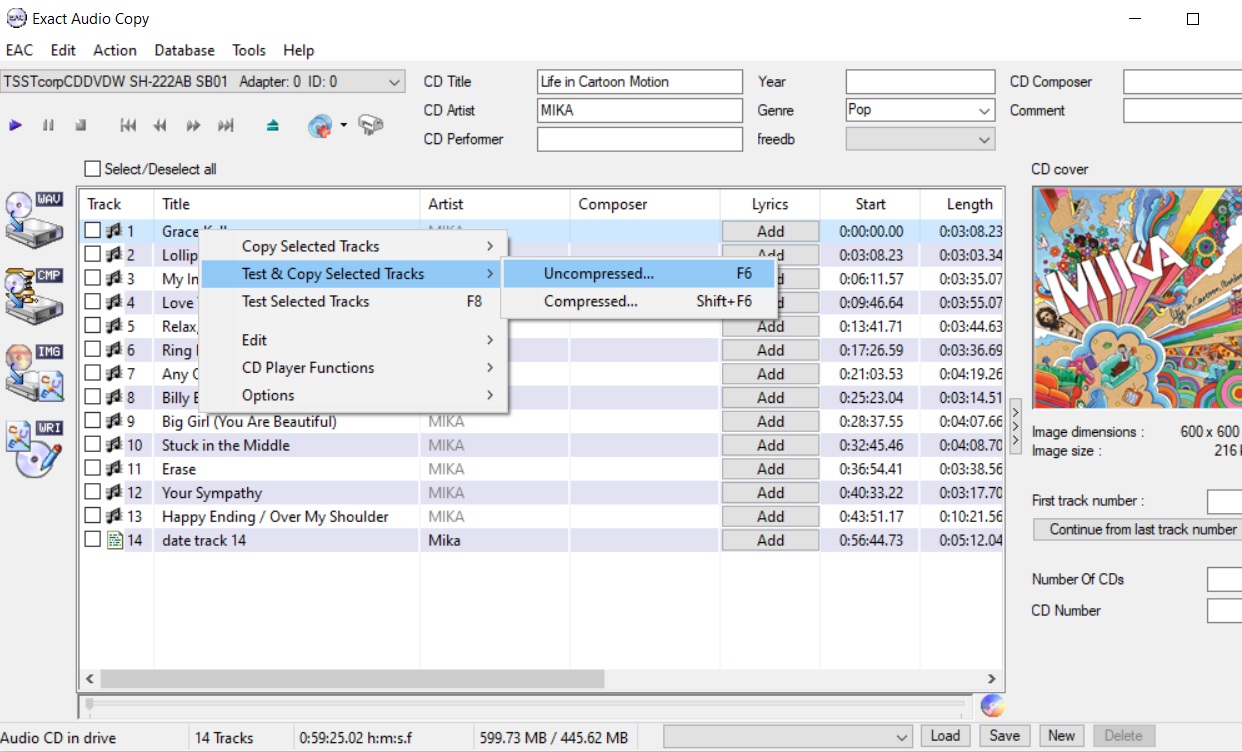The image size is (1242, 752).
Task: Click the MIKA CD cover thumbnail
Action: [x=1137, y=298]
